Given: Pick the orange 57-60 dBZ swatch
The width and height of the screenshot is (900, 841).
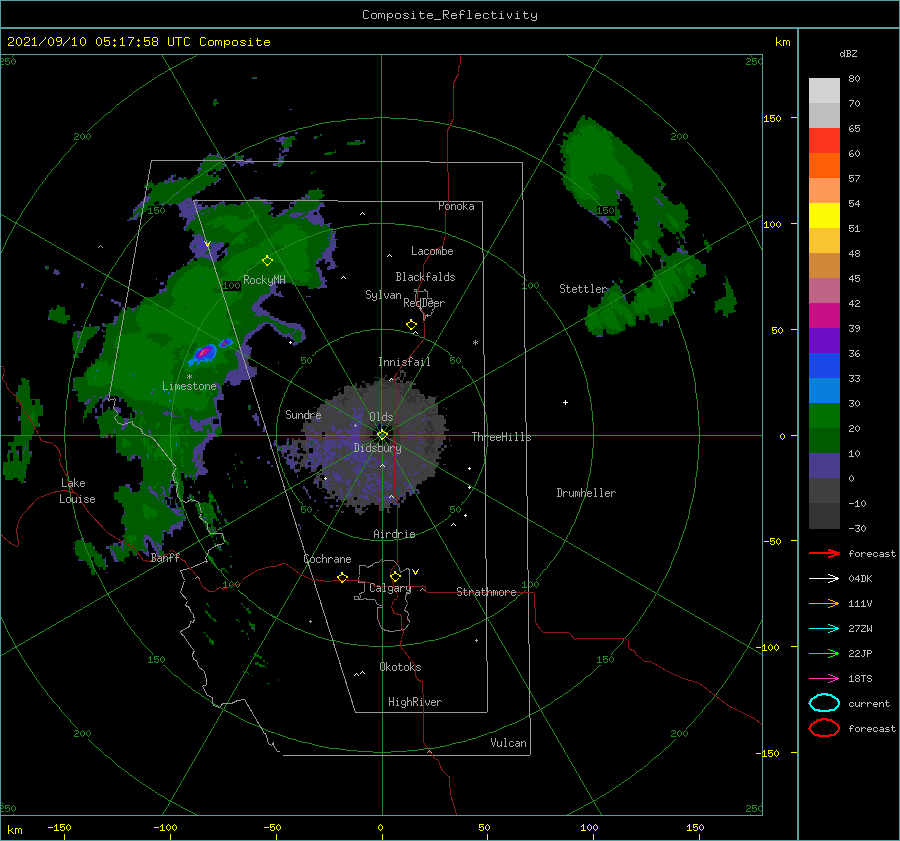Looking at the screenshot, I should pyautogui.click(x=824, y=166).
